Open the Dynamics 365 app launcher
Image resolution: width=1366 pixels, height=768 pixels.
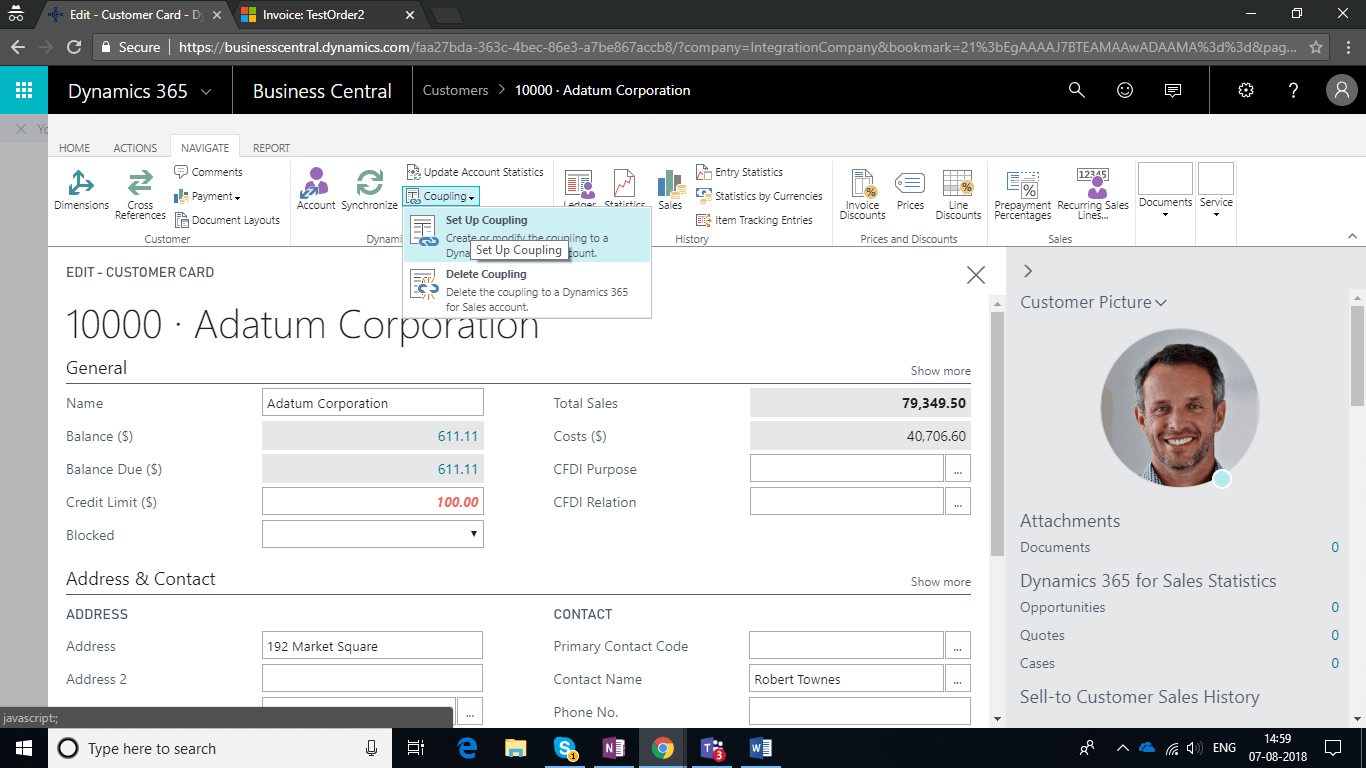coord(24,90)
